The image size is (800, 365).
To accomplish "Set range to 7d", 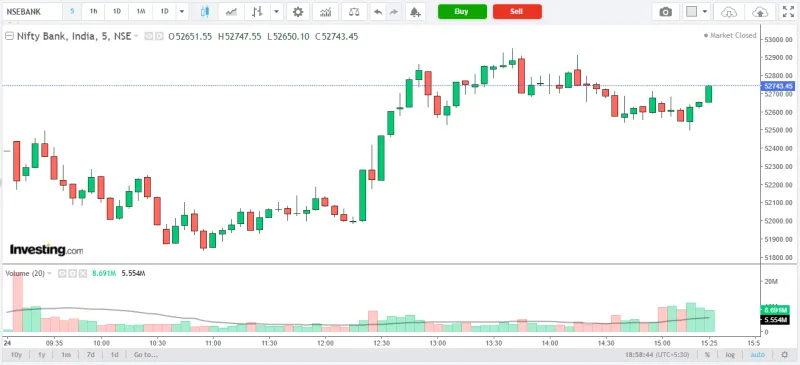I will pyautogui.click(x=90, y=354).
